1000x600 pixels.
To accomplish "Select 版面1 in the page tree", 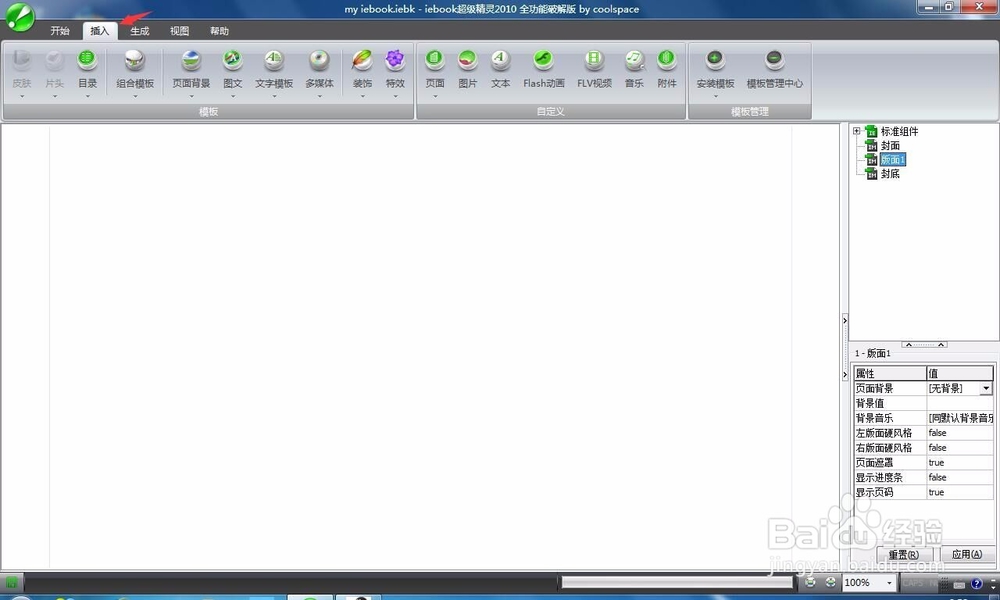I will 893,159.
